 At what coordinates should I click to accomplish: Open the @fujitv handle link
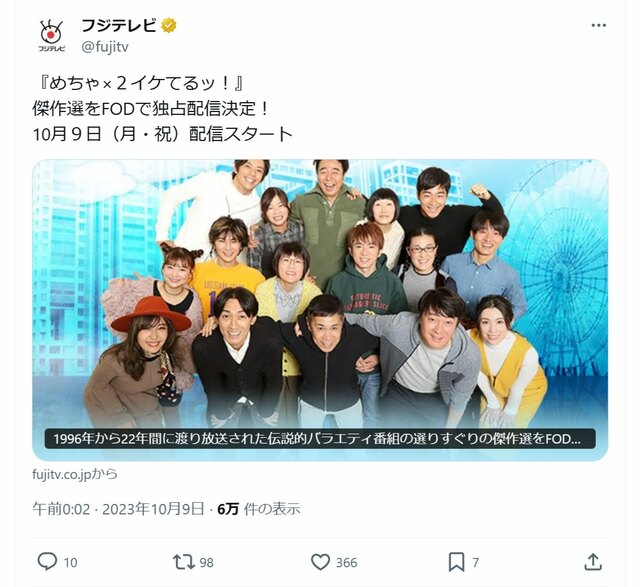click(x=105, y=47)
